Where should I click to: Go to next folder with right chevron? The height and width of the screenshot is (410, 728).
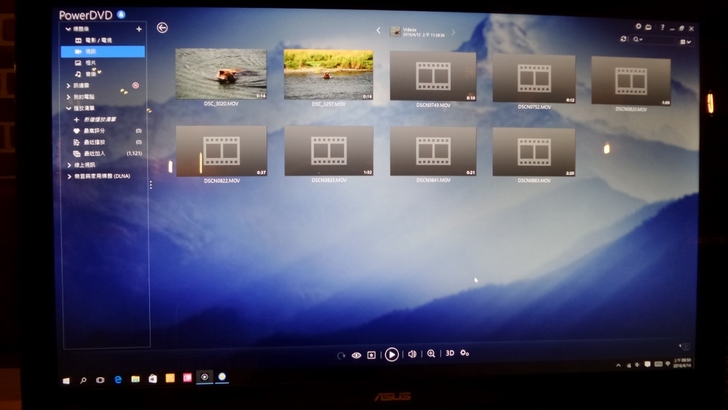tap(454, 32)
